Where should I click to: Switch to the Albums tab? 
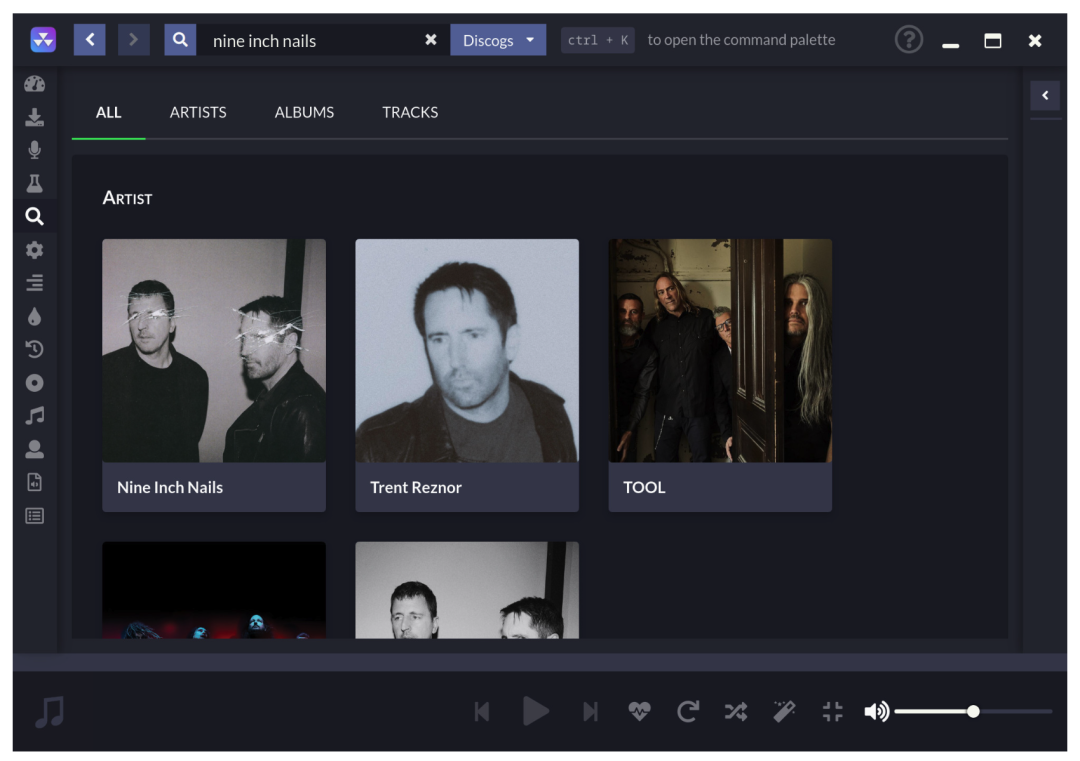point(304,112)
